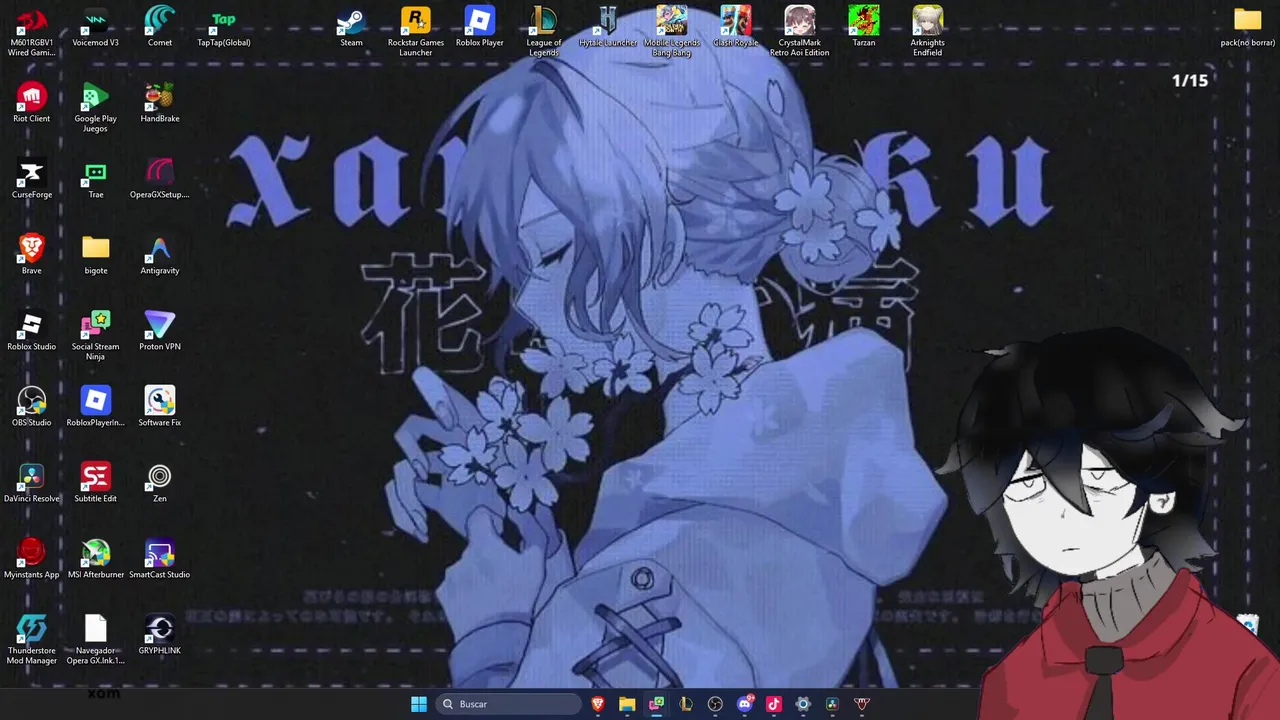Screen dimensions: 1280x720
Task: Open the GRYPHLINK desktop shortcut
Action: pos(160,634)
